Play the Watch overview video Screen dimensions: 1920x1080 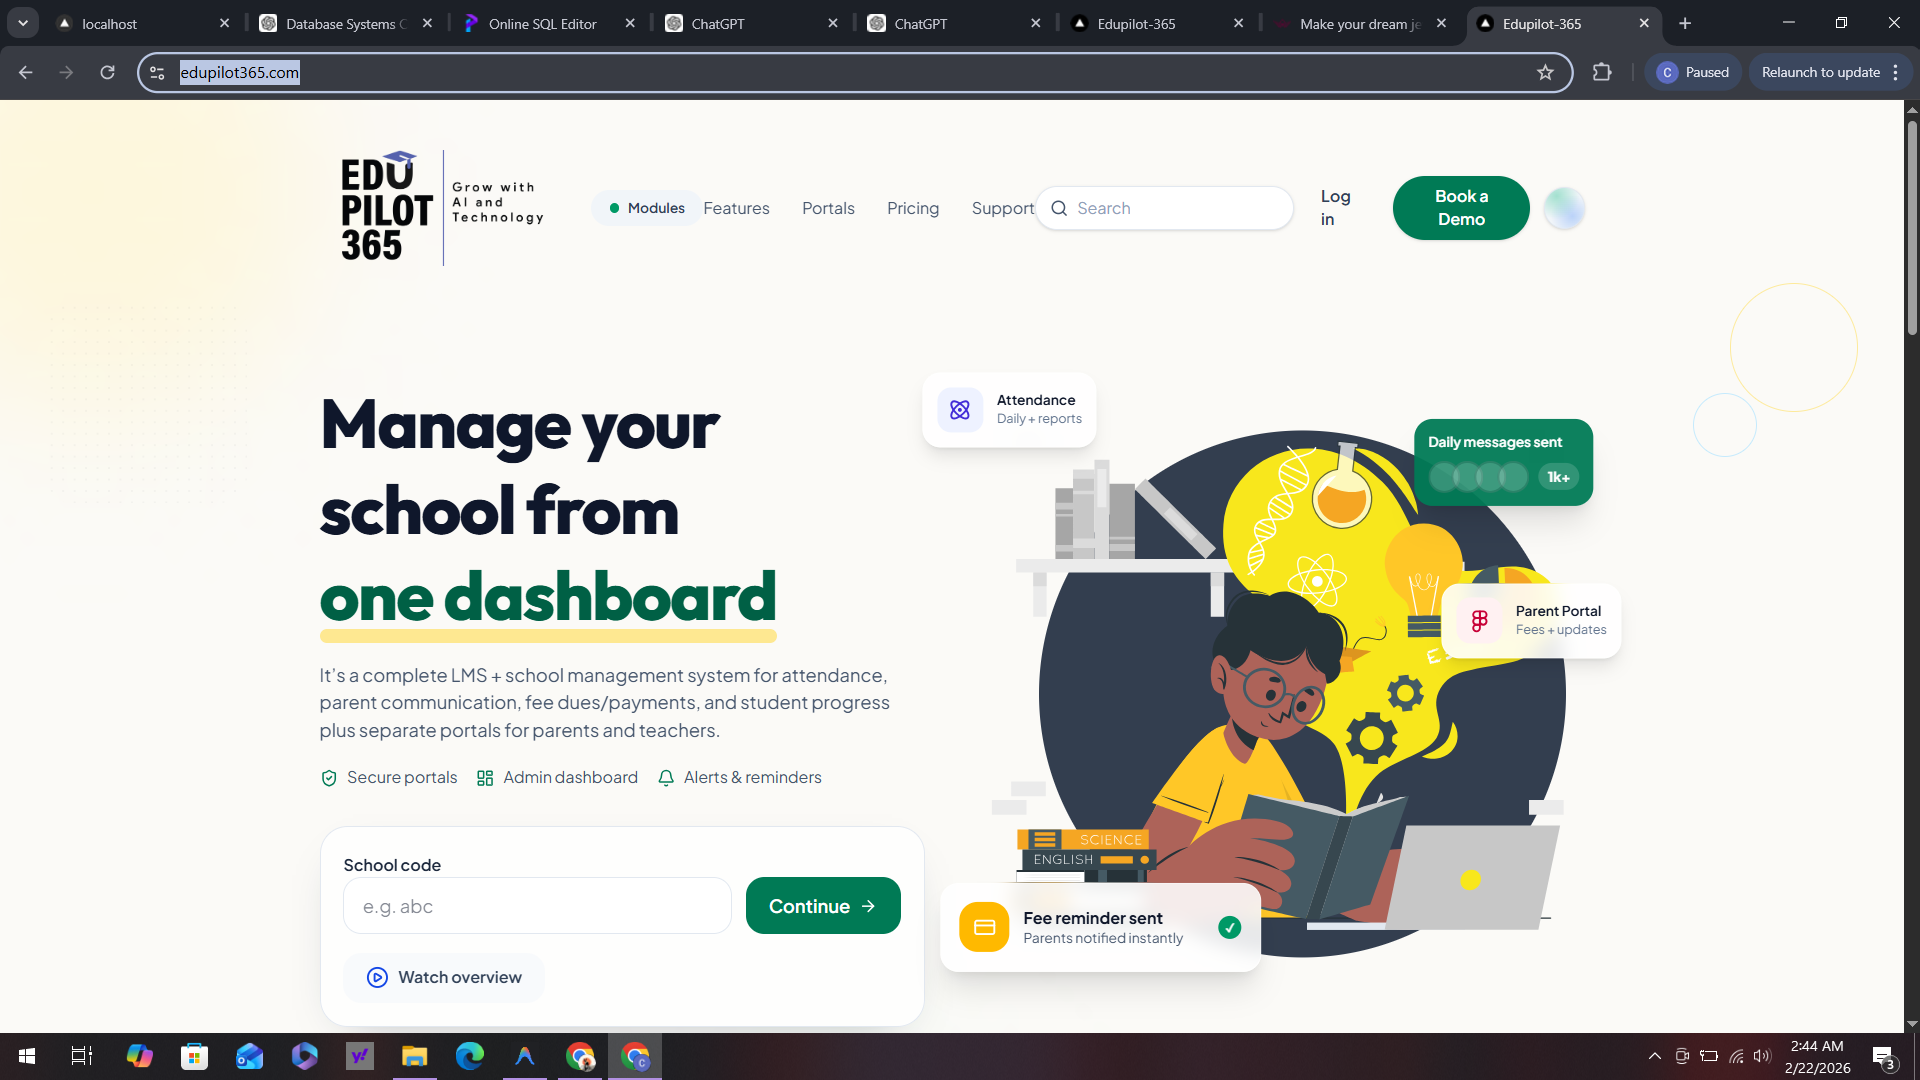click(x=443, y=977)
